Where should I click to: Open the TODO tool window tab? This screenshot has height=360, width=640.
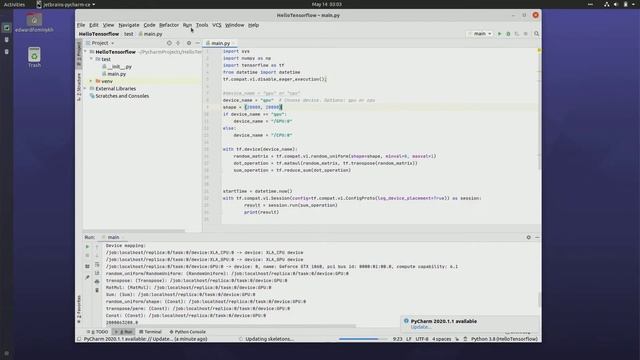point(98,332)
